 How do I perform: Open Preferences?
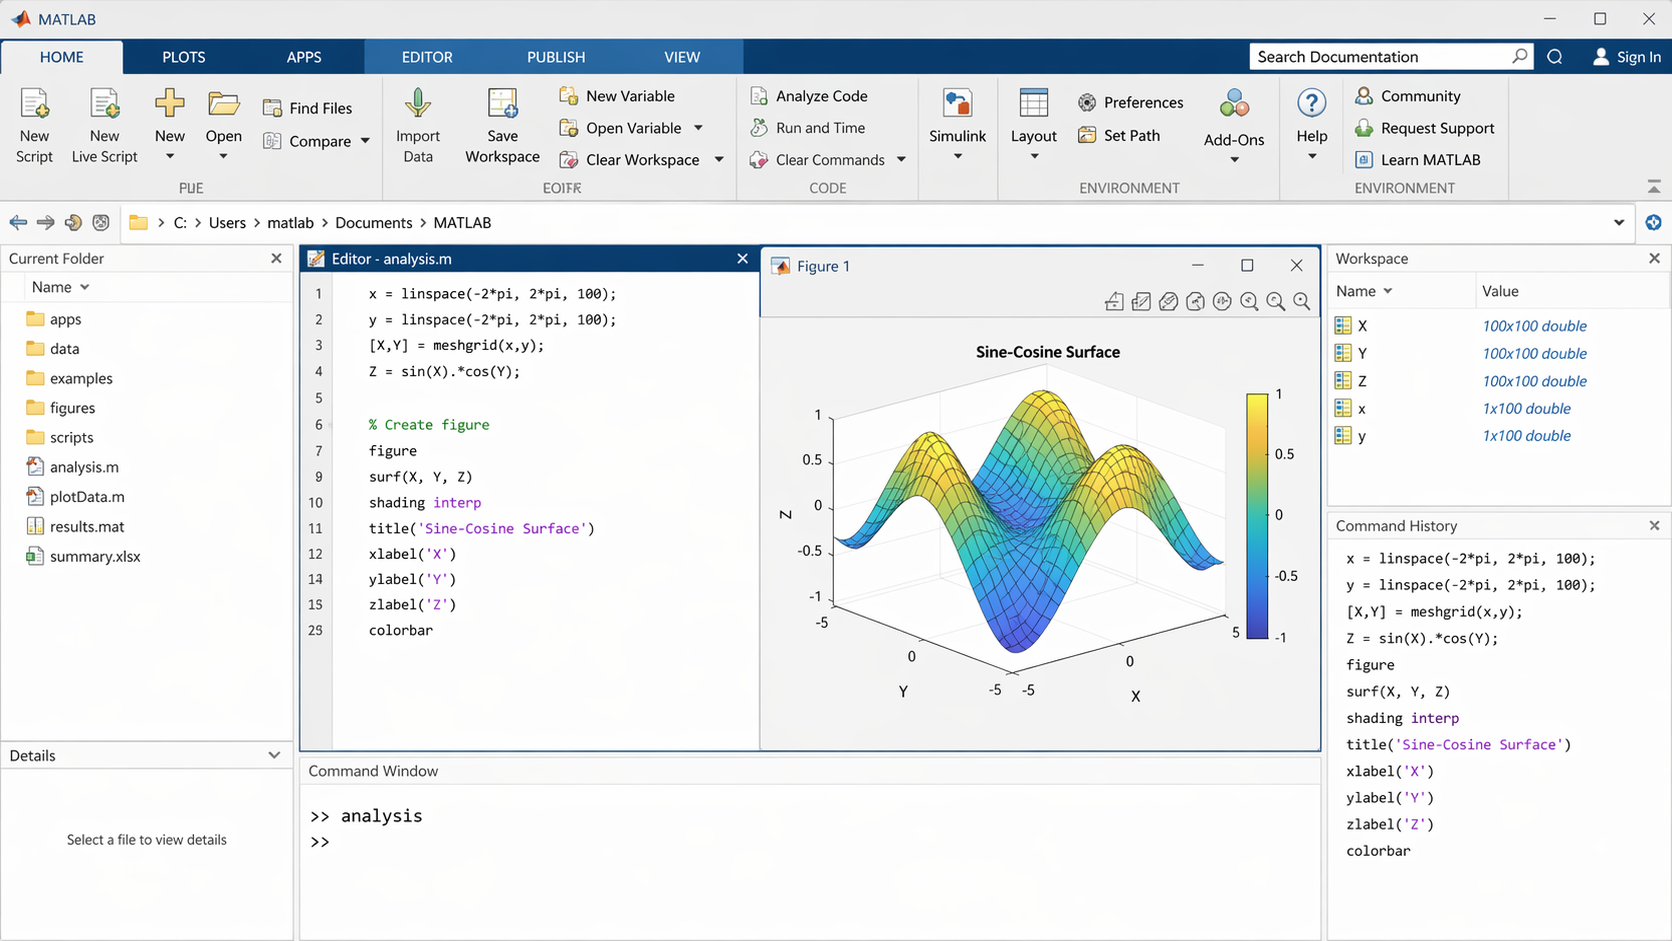coord(1131,102)
